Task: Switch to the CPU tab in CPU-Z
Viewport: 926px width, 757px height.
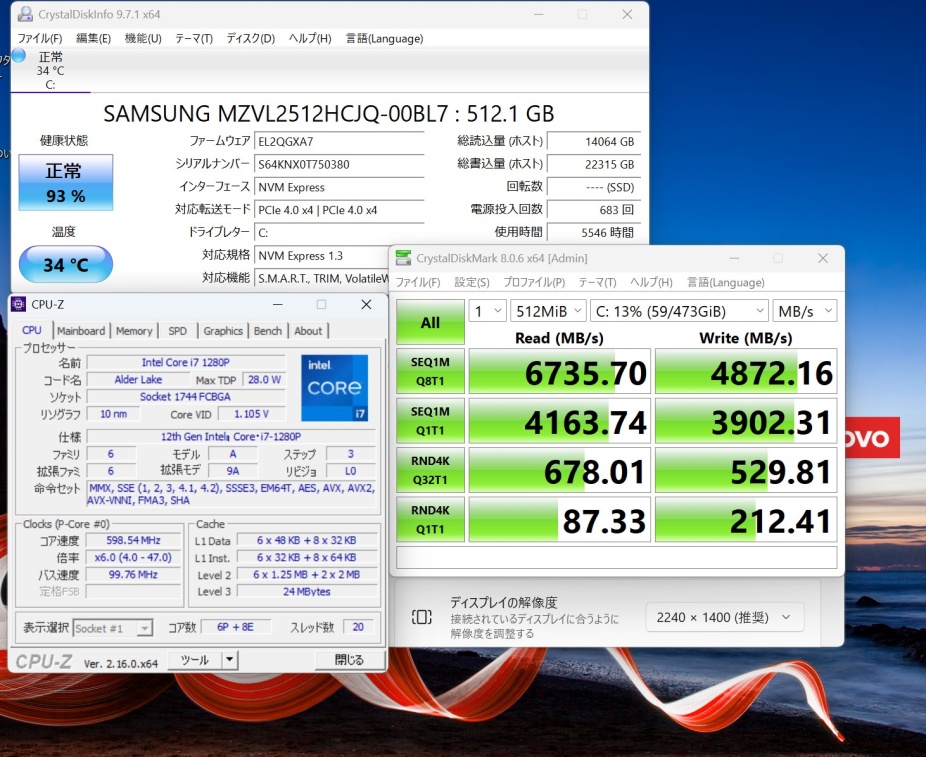Action: (32, 330)
